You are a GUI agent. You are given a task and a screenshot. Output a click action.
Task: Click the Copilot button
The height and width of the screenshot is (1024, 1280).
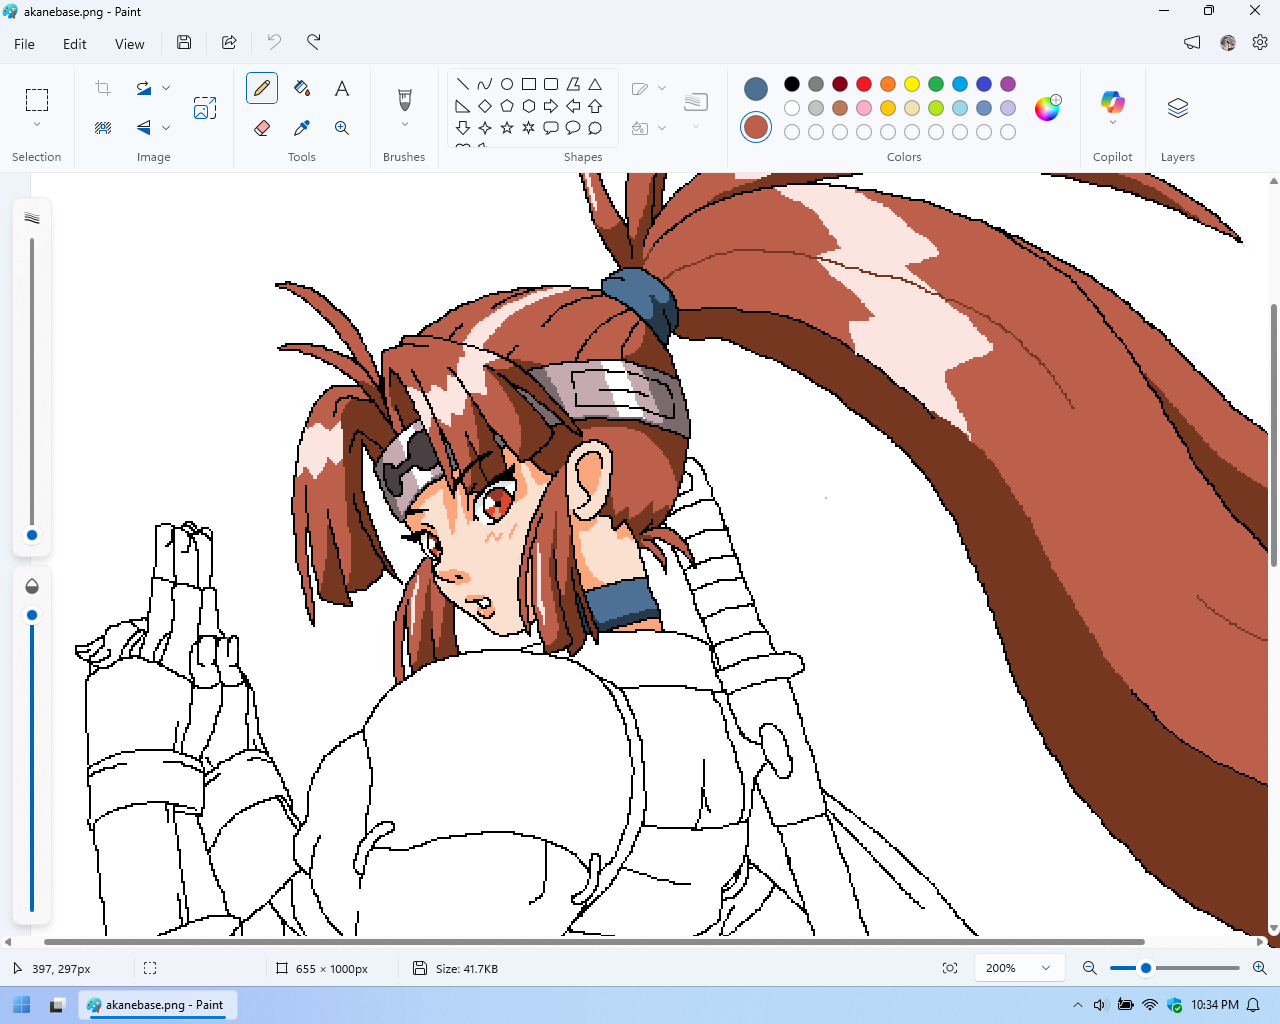pos(1112,102)
